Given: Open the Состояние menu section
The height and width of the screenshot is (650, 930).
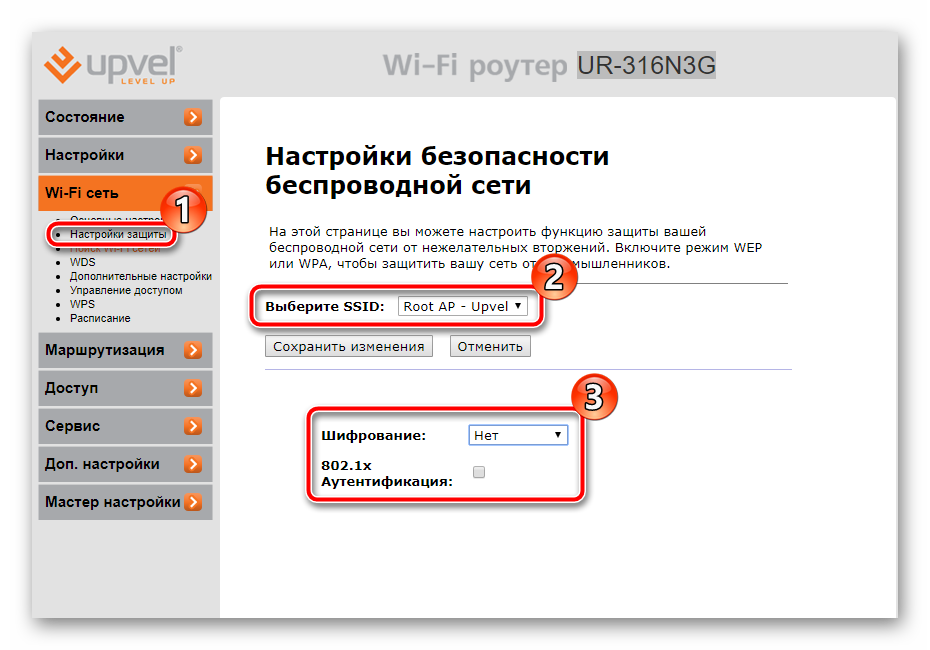Looking at the screenshot, I should click(x=125, y=117).
